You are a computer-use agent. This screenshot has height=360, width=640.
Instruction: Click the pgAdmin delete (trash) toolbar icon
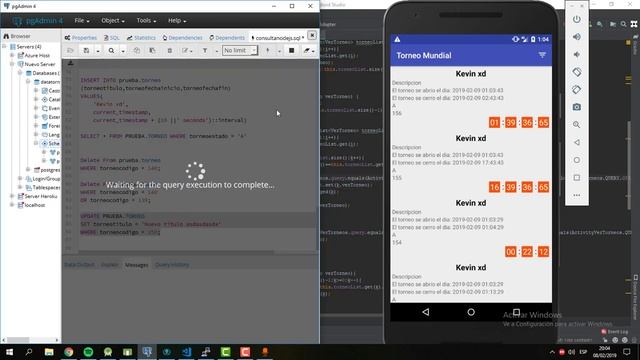pos(169,51)
